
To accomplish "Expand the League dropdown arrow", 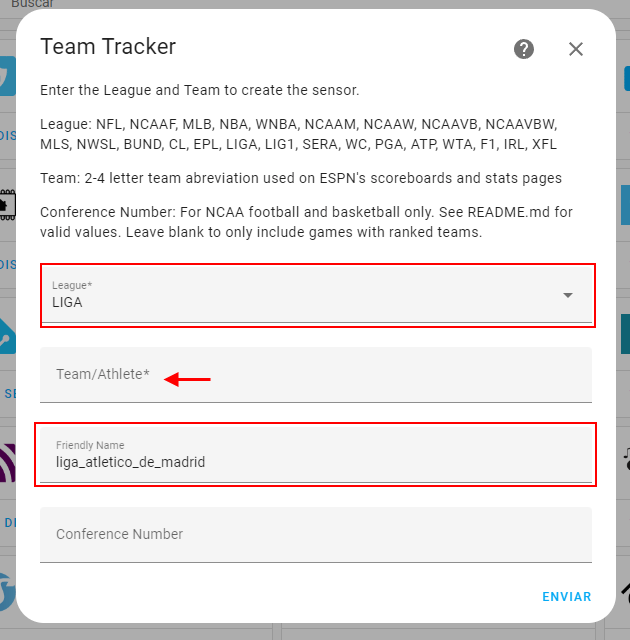I will coord(568,295).
